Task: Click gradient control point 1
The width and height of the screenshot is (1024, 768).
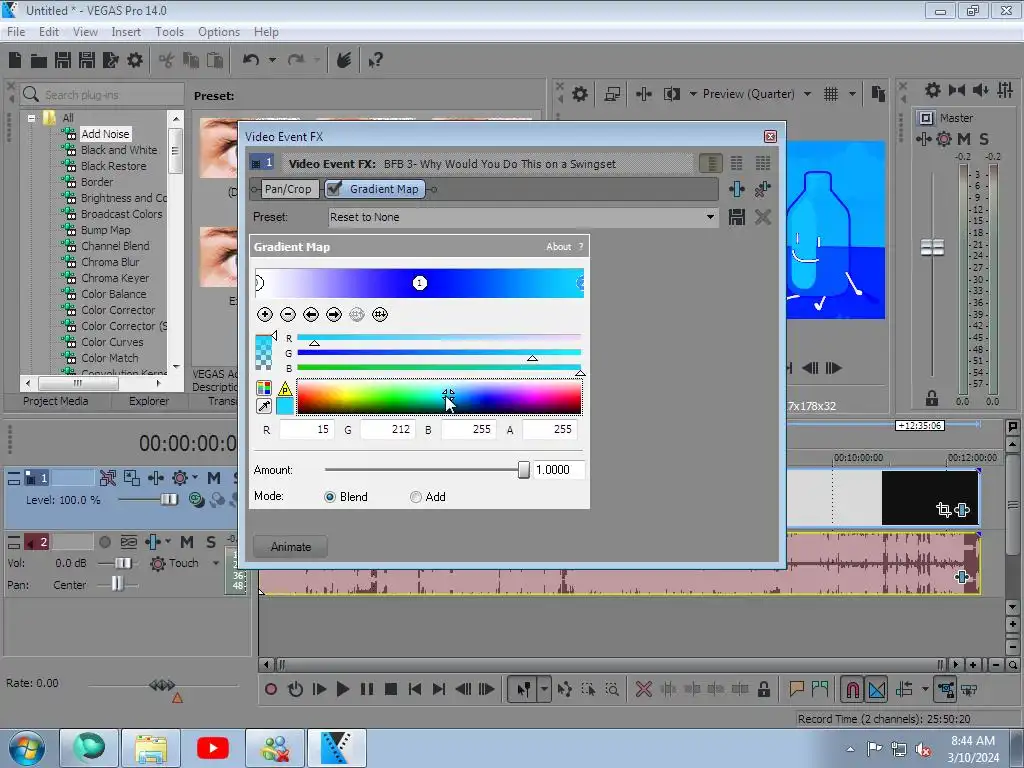Action: click(x=420, y=283)
